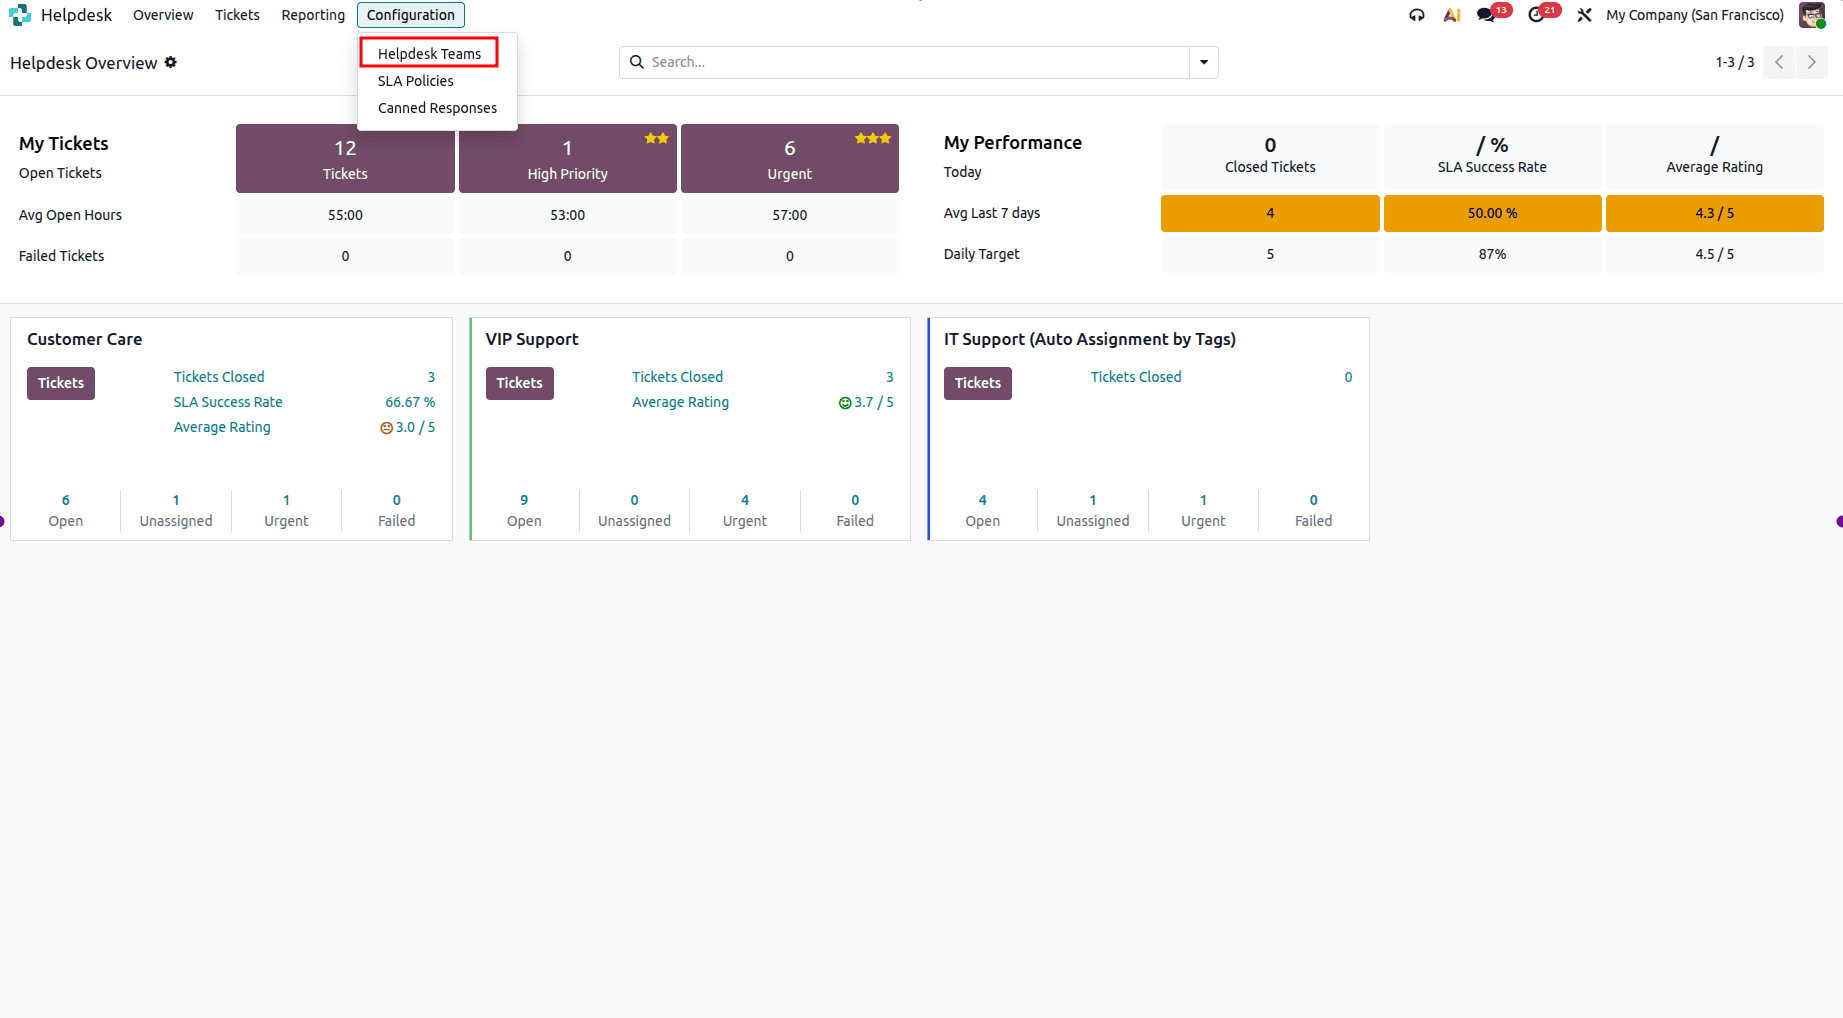Select SLA Policies menu entry
The image size is (1843, 1018).
click(x=416, y=81)
